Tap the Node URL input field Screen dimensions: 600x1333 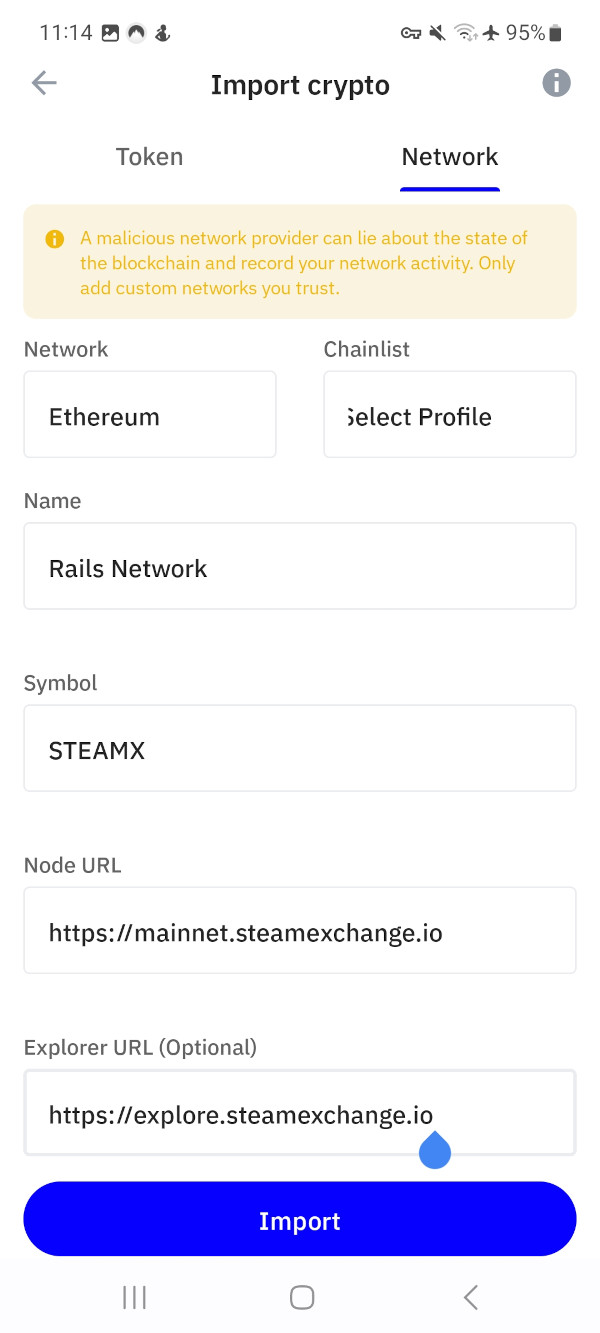[300, 930]
